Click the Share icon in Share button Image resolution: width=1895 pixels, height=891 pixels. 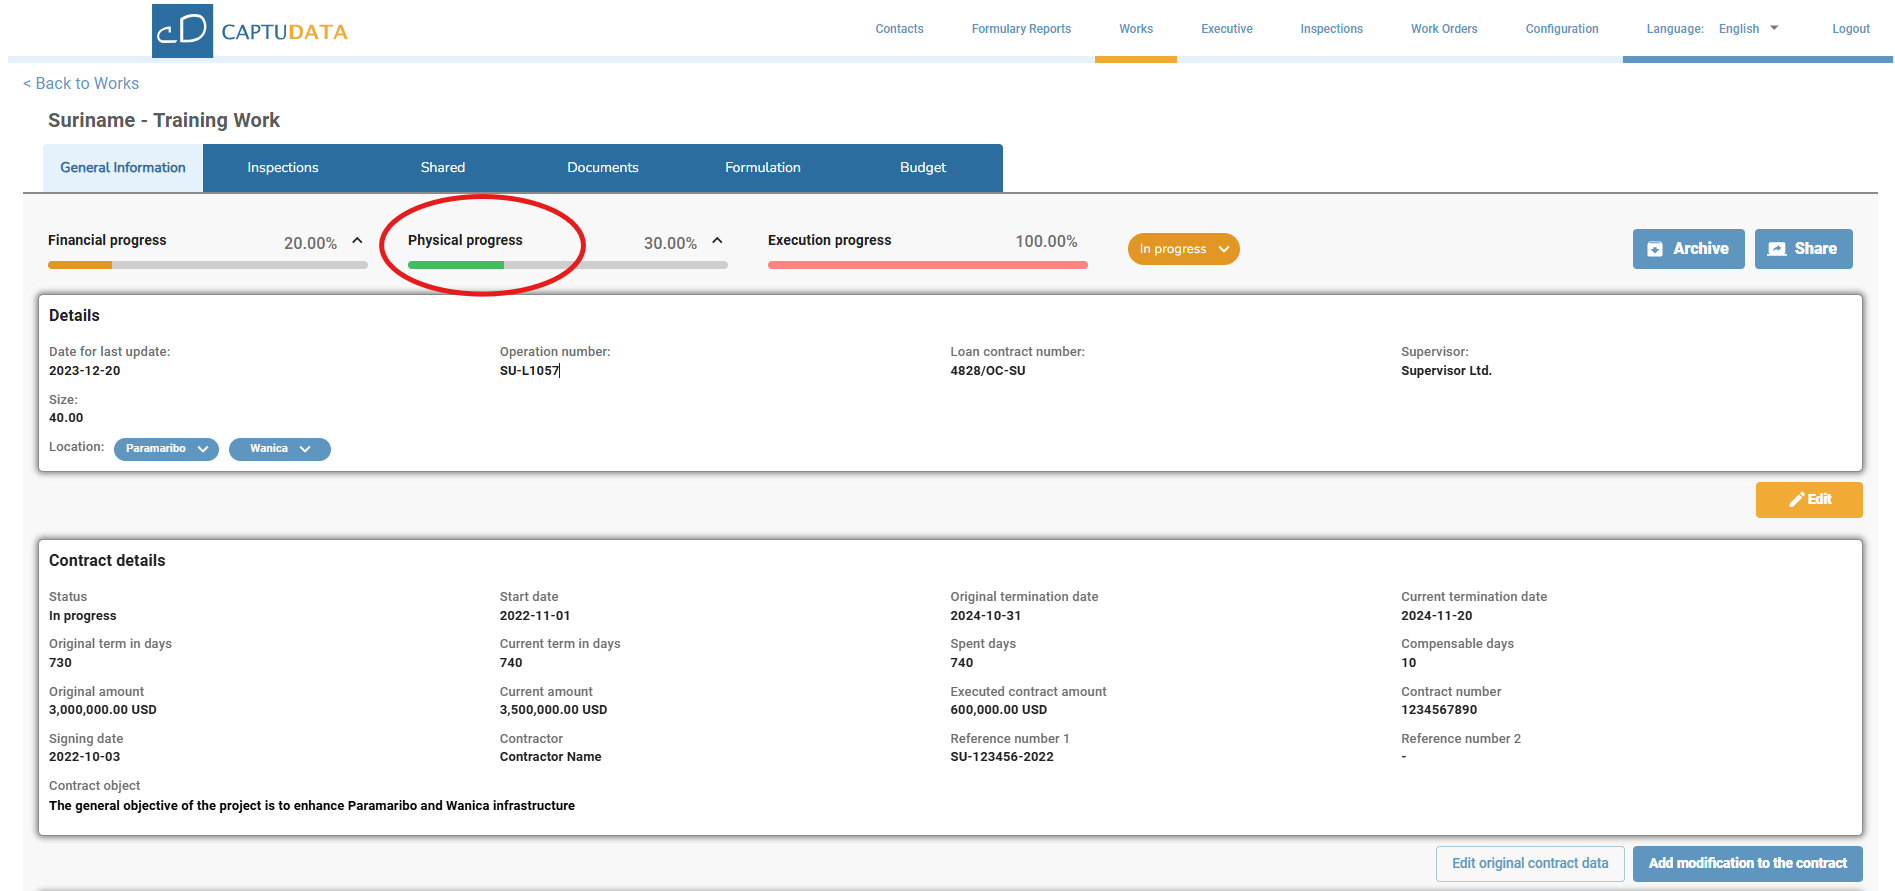pos(1777,249)
